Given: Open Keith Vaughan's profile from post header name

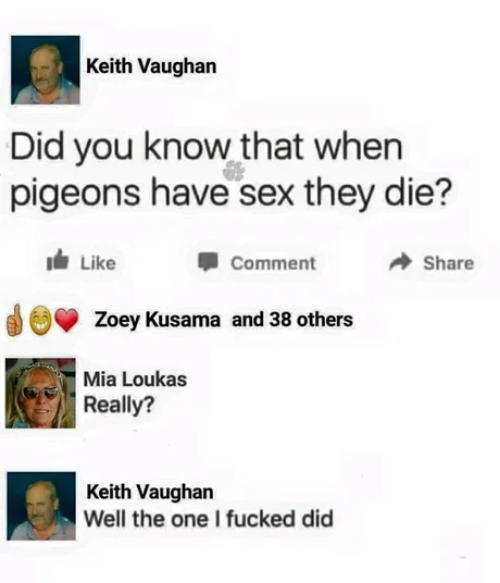Looking at the screenshot, I should (x=151, y=67).
